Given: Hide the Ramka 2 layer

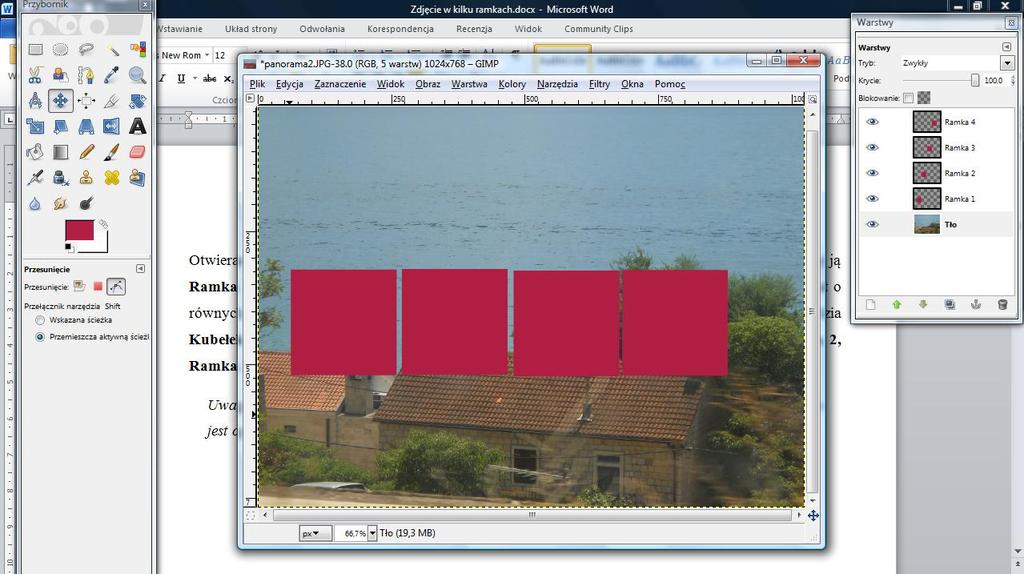Looking at the screenshot, I should point(872,173).
